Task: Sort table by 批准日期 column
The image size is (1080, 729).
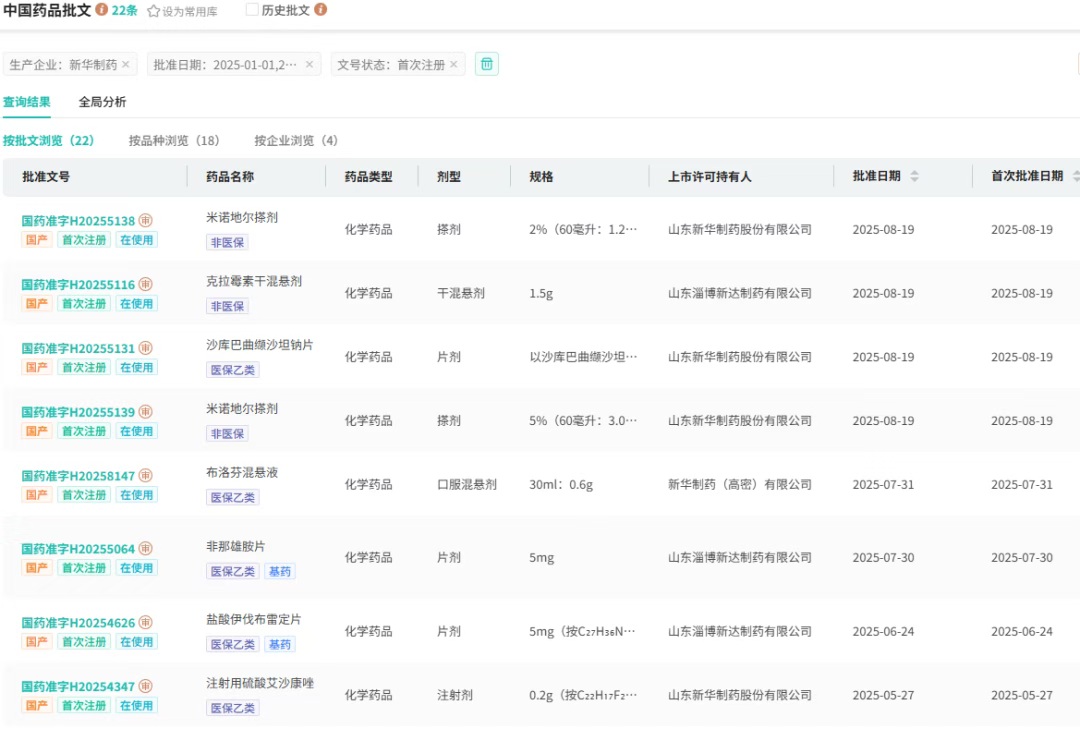Action: 914,177
